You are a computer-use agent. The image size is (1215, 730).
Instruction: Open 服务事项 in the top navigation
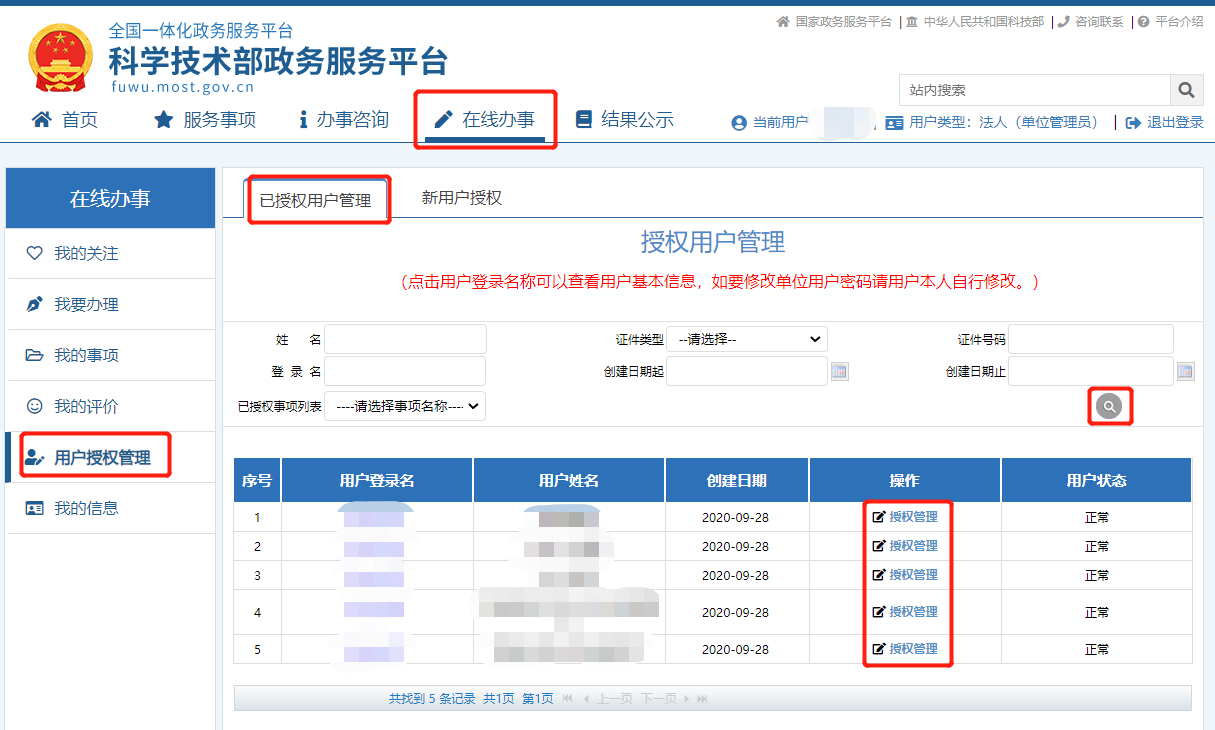pos(205,120)
